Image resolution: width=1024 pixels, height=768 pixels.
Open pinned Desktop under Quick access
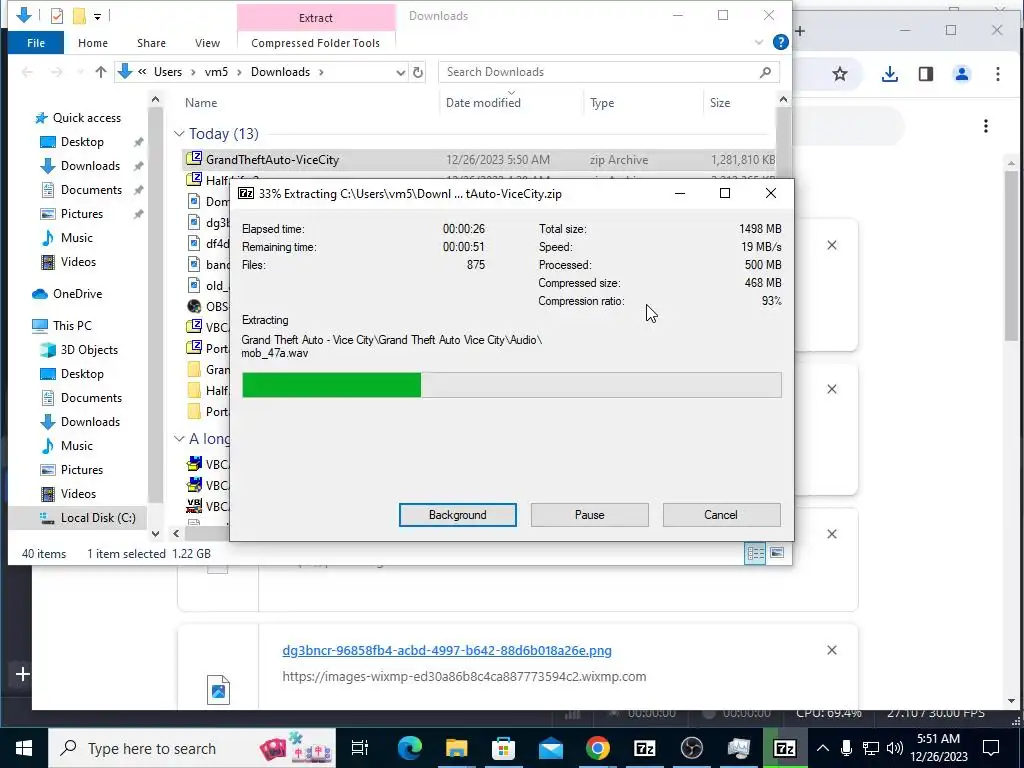click(82, 142)
